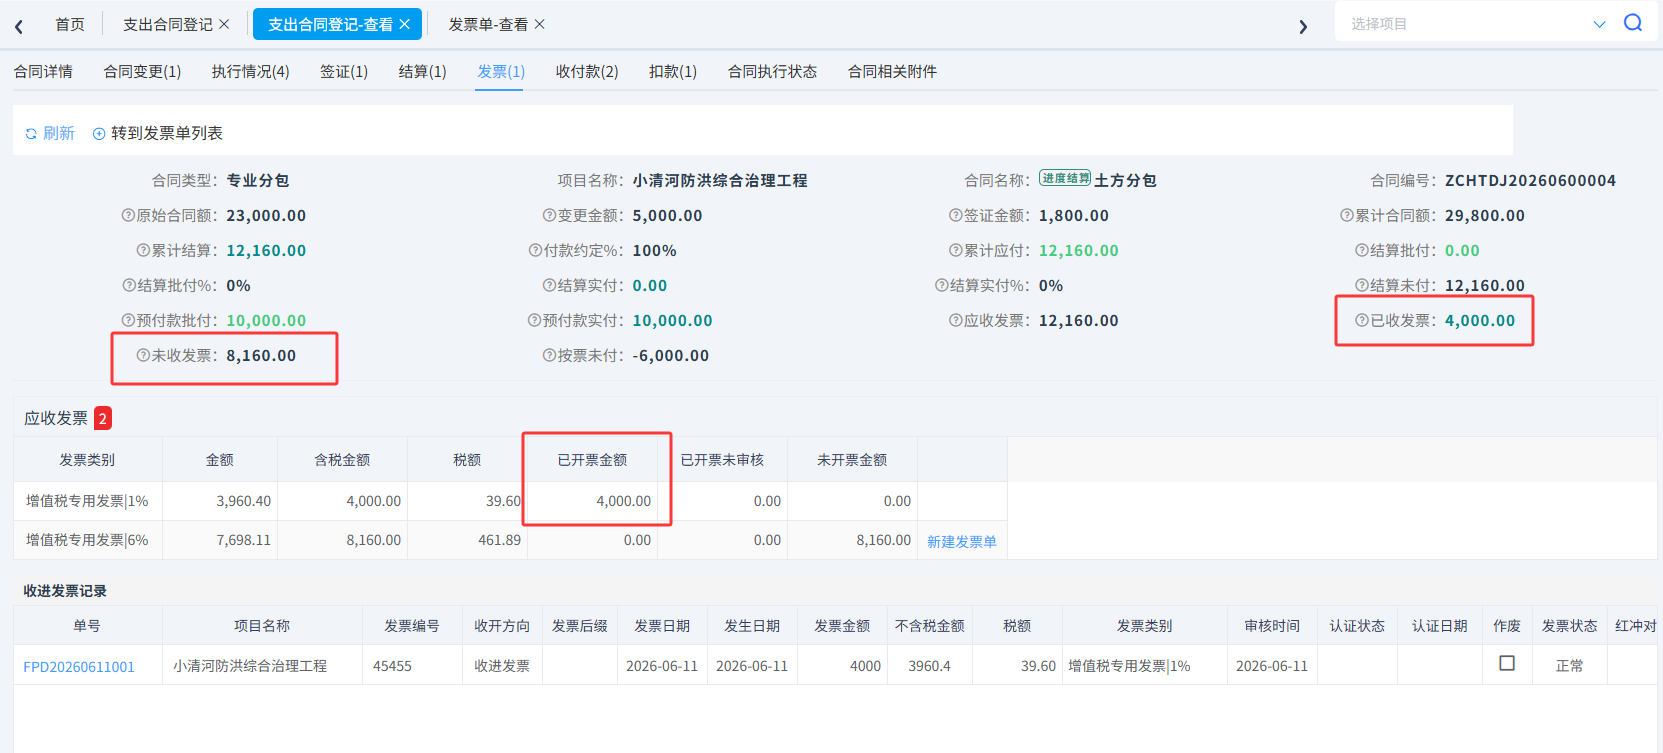Viewport: 1663px width, 753px height.
Task: Click the help icon beside 预付款实付
Action: [x=534, y=320]
